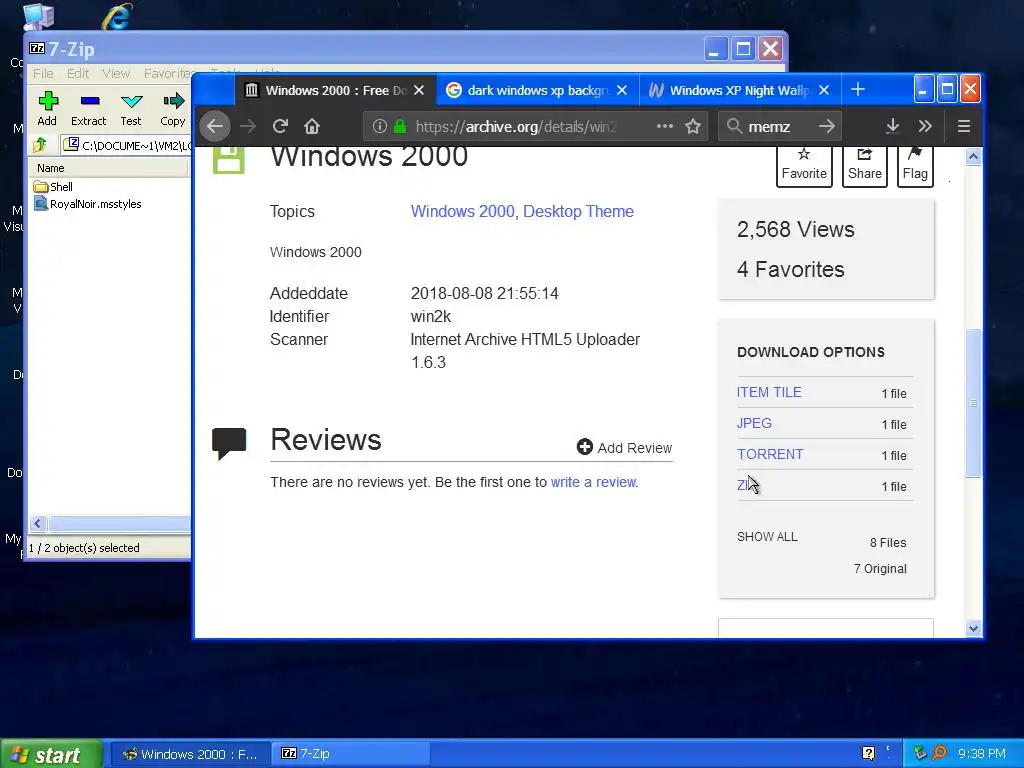This screenshot has width=1024, height=768.
Task: Close the Windows XP Night Wallpaper tab
Action: (x=824, y=90)
